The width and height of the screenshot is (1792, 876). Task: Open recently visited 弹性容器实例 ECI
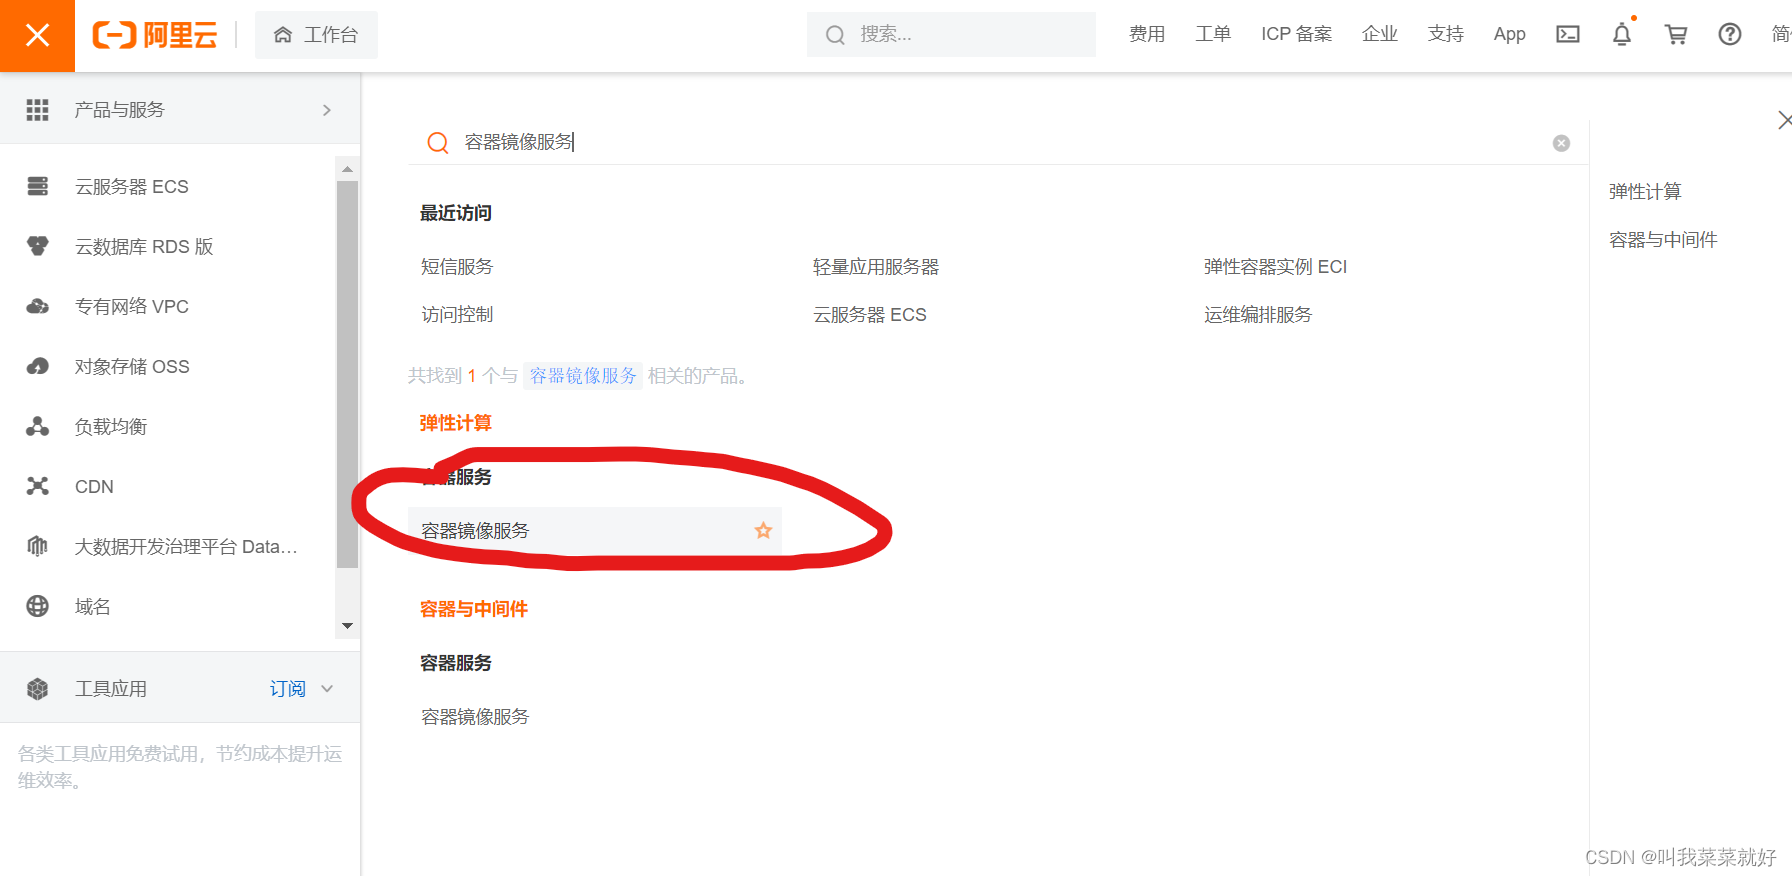1275,267
